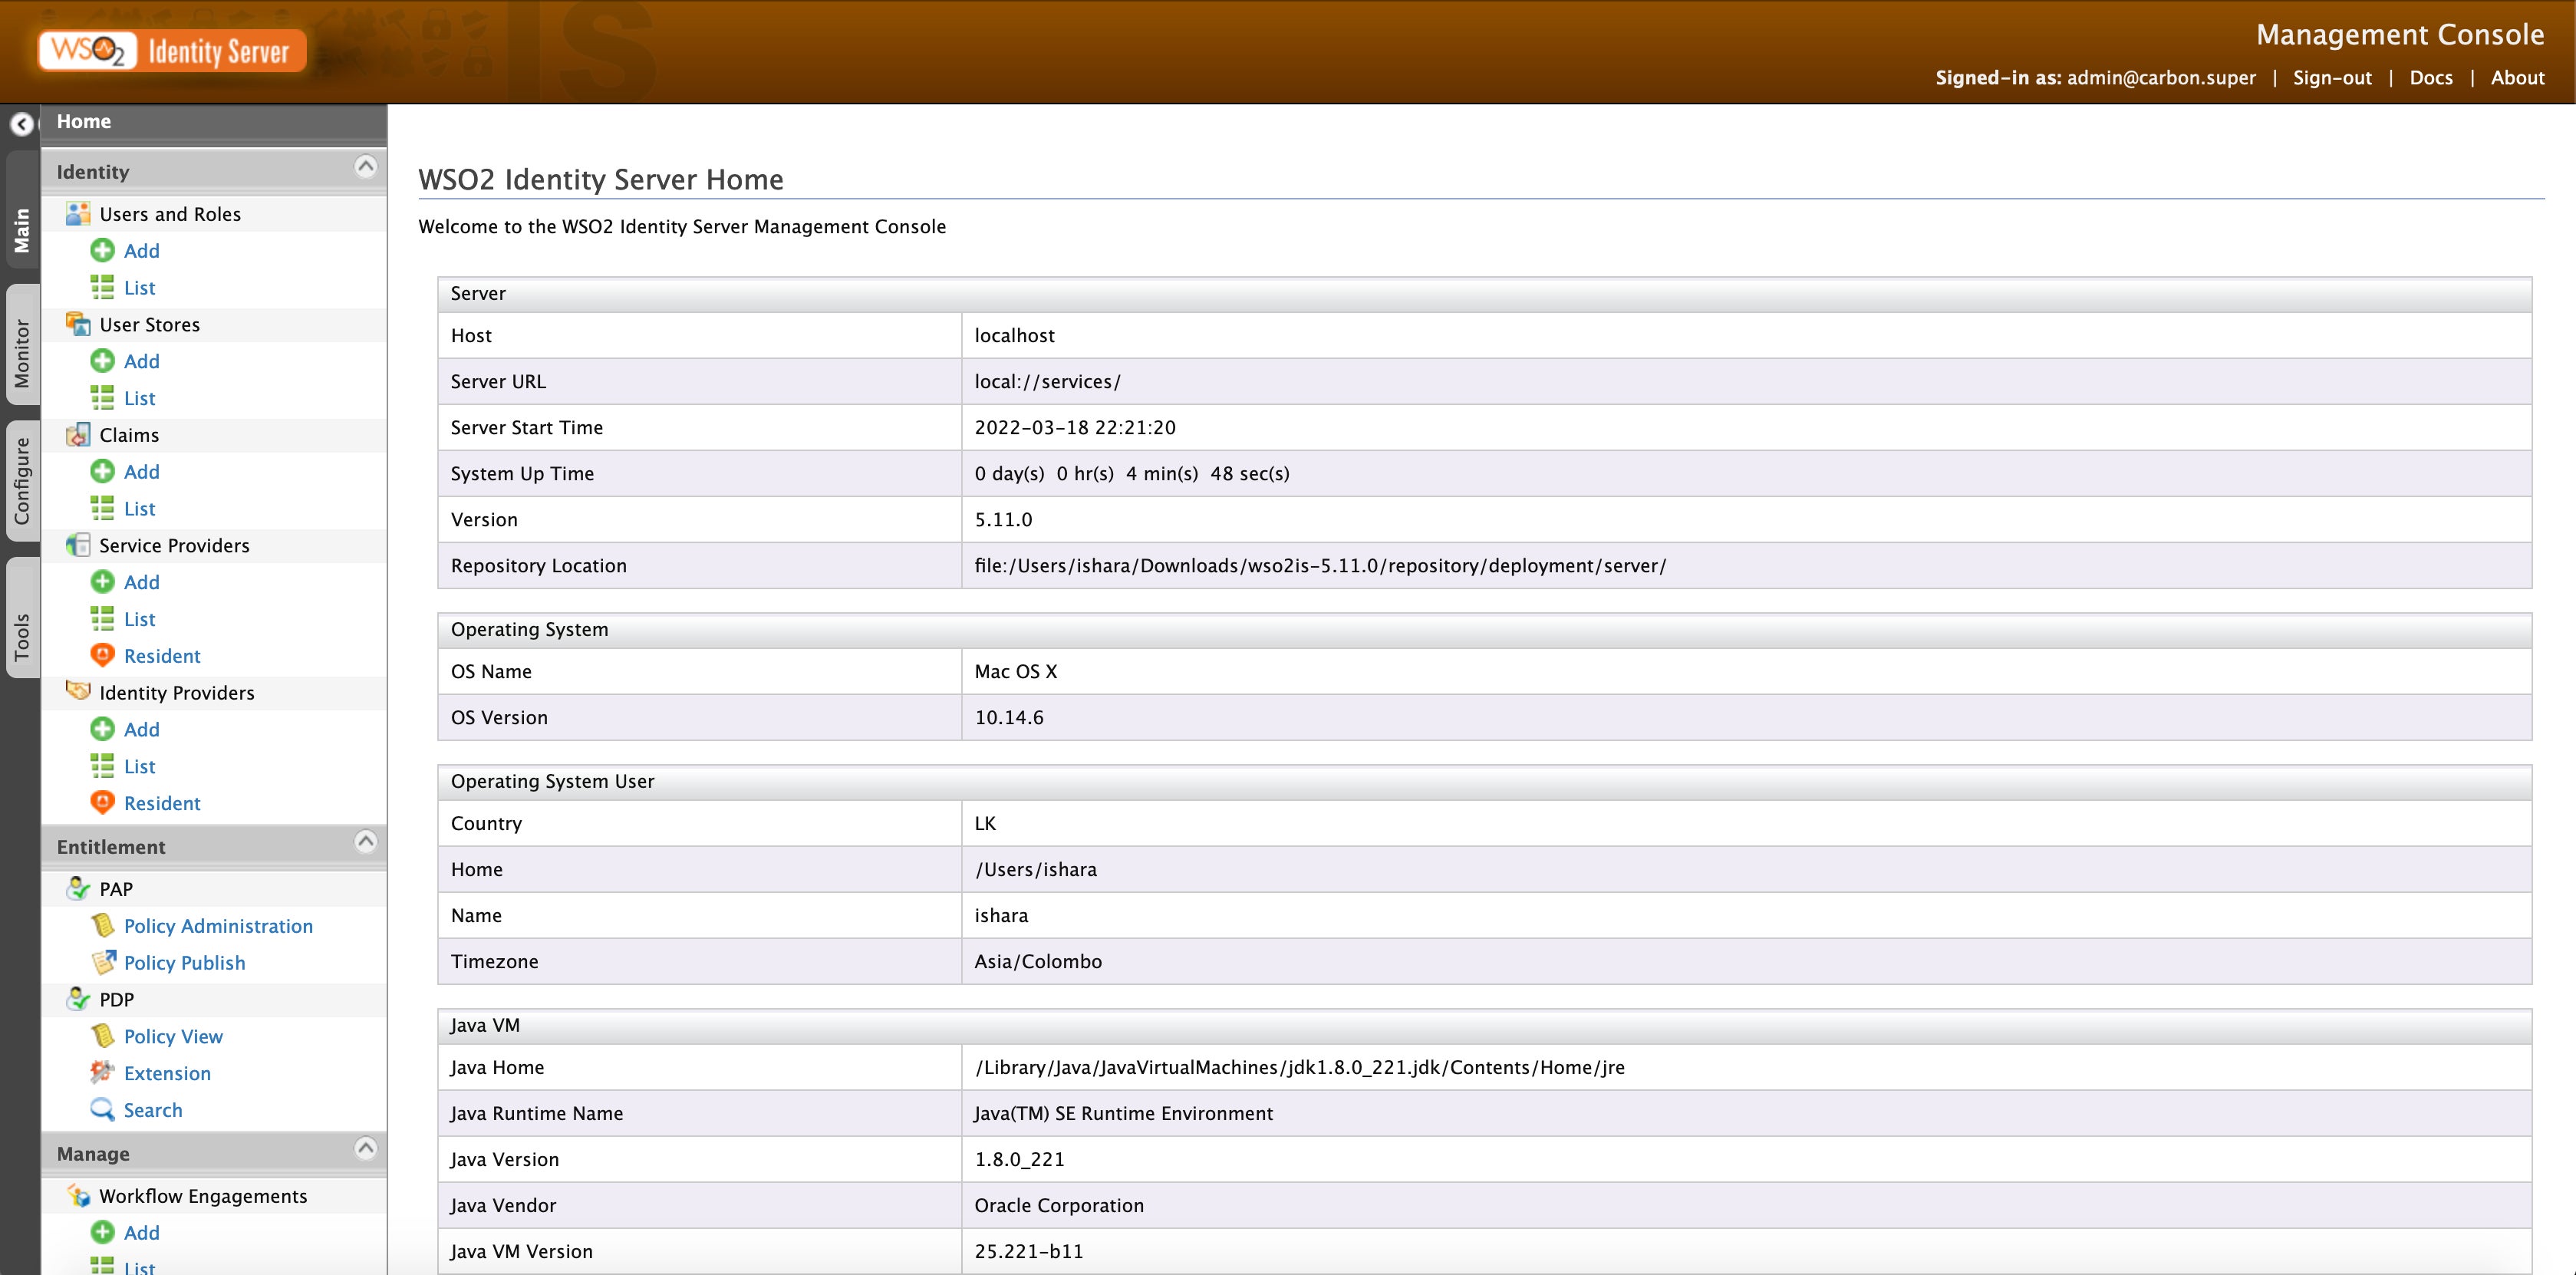Collapse the Entitlement panel
Image resolution: width=2576 pixels, height=1275 pixels.
point(366,842)
